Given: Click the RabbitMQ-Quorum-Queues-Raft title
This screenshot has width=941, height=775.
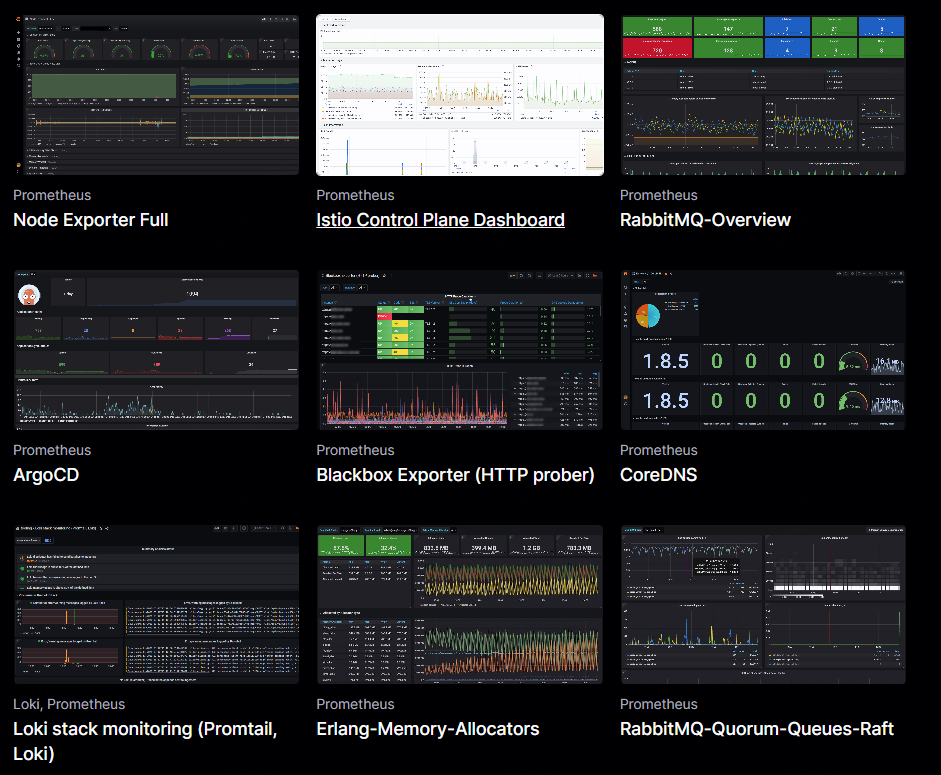Looking at the screenshot, I should 757,729.
